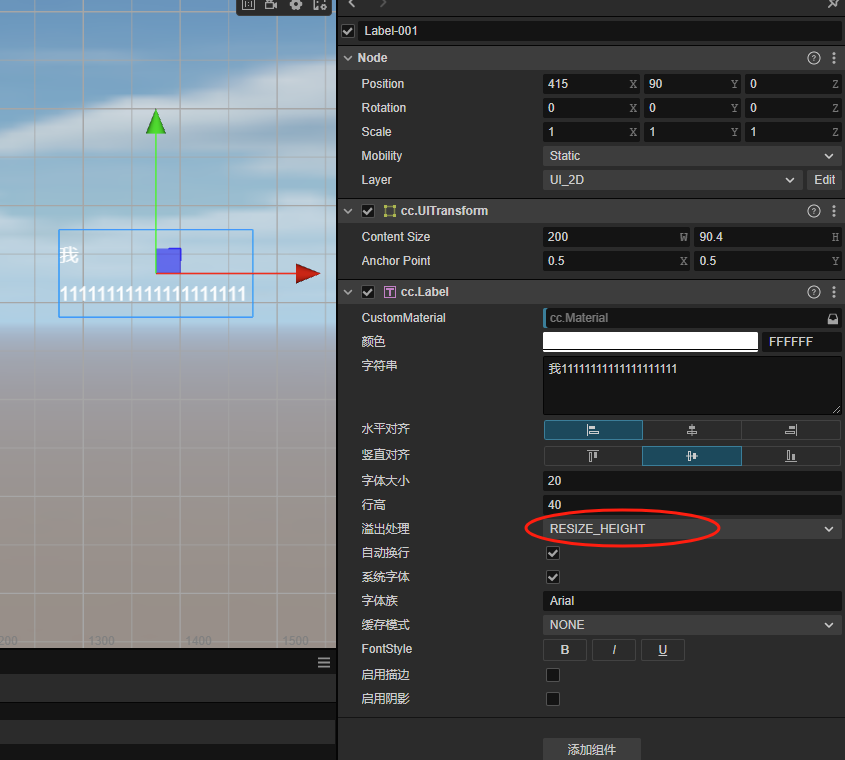Click Content Size height 90.4
This screenshot has width=845, height=760.
(x=768, y=237)
